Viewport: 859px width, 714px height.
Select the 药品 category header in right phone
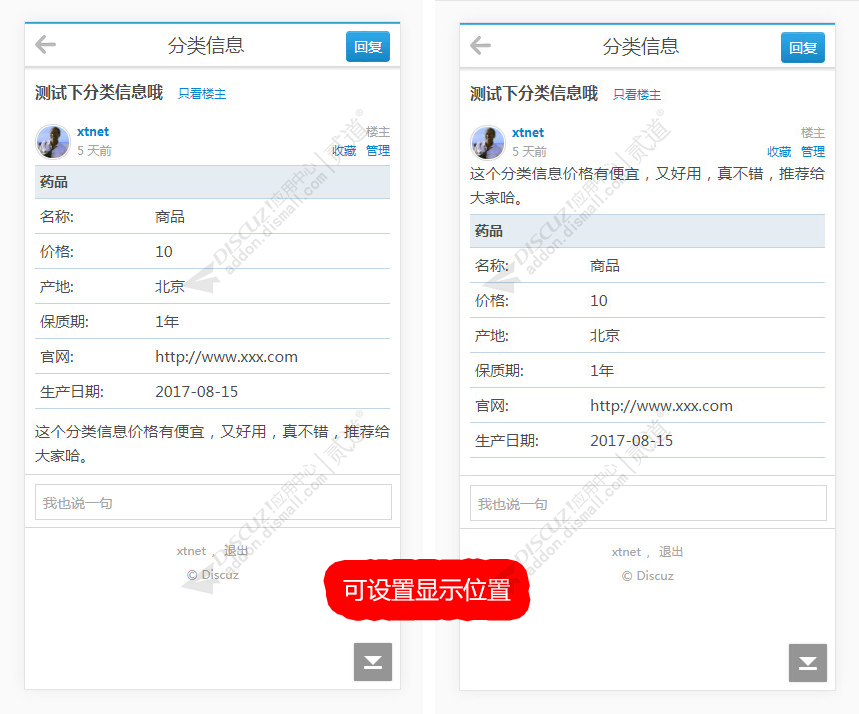click(x=648, y=231)
